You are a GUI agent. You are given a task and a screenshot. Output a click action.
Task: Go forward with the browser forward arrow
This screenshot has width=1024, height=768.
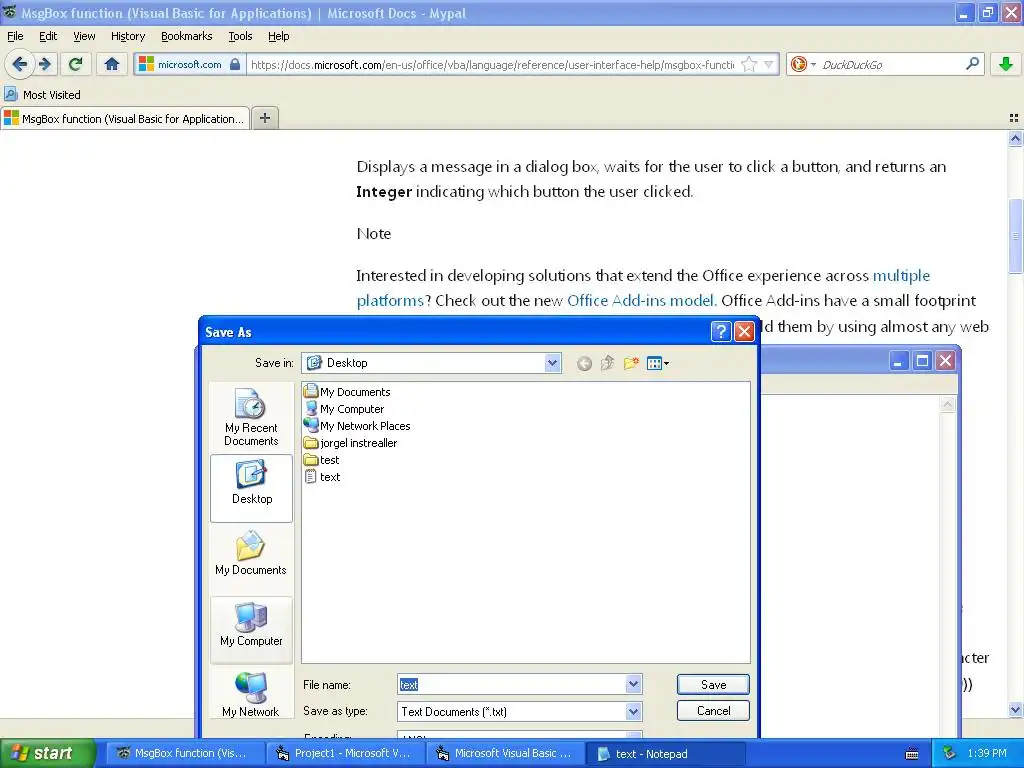click(x=45, y=64)
